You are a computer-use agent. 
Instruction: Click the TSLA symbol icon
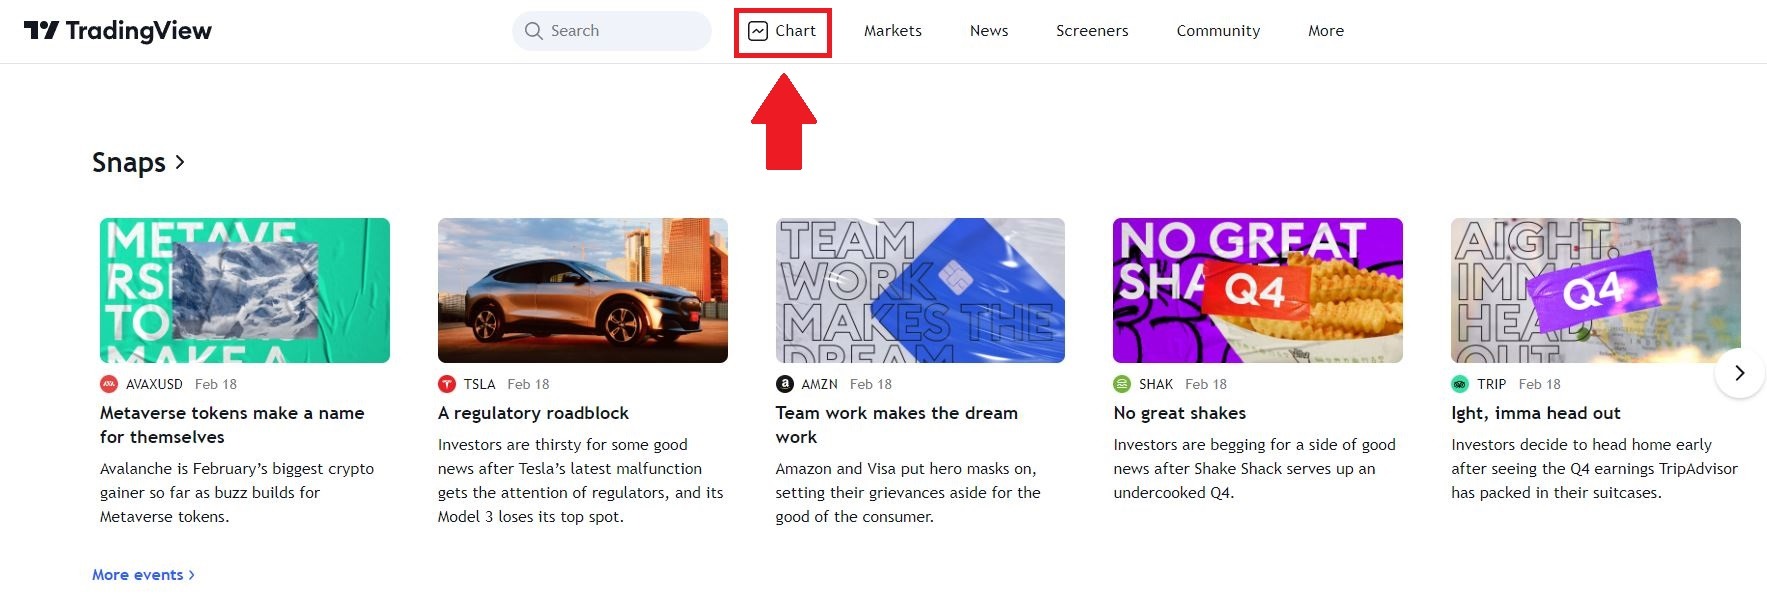(x=447, y=384)
